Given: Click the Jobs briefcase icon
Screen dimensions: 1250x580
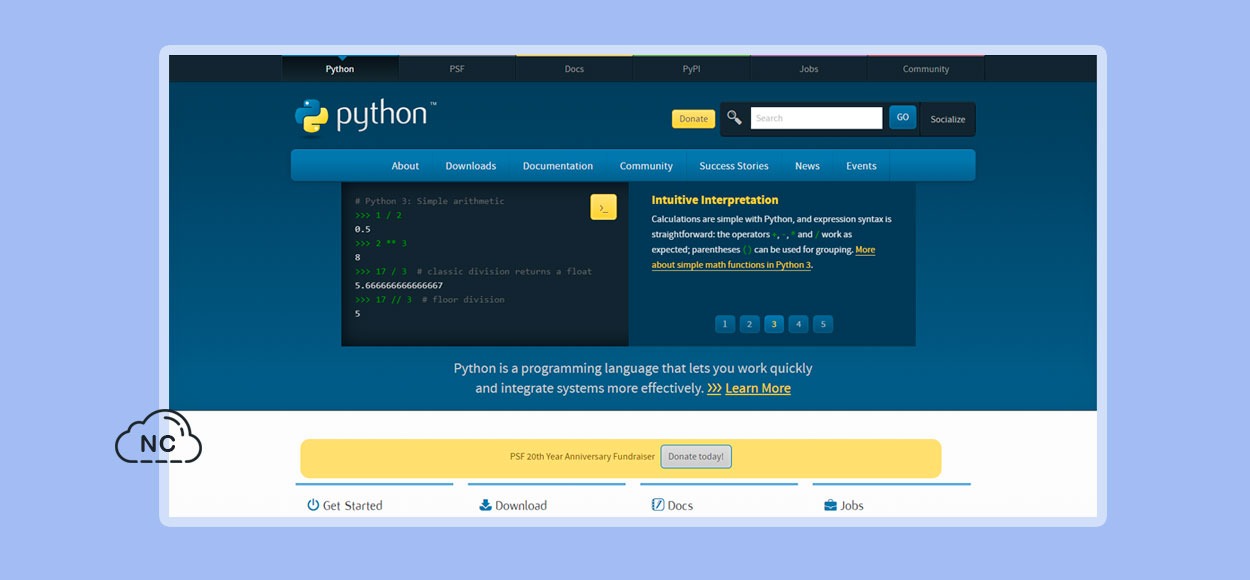Looking at the screenshot, I should coord(830,505).
